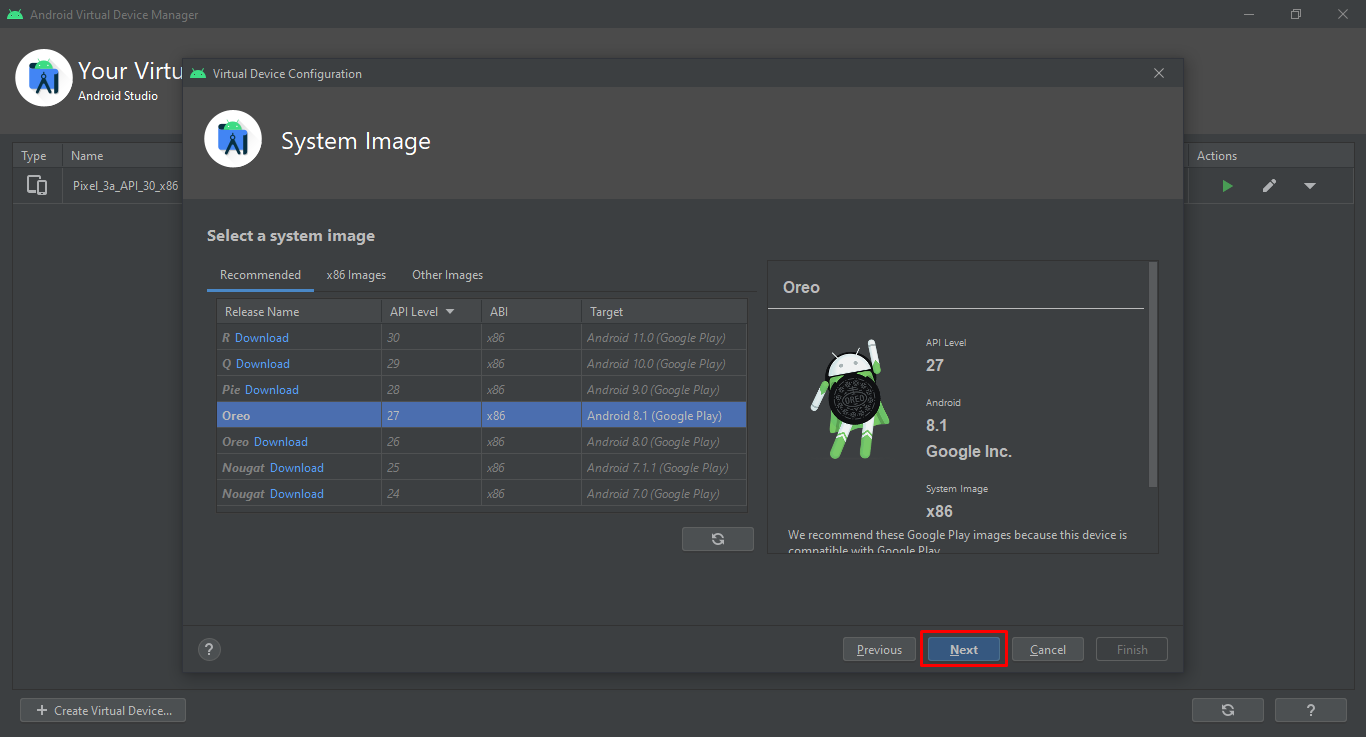Viewport: 1366px width, 737px height.
Task: Restore down the AVD Manager window
Action: coord(1296,14)
